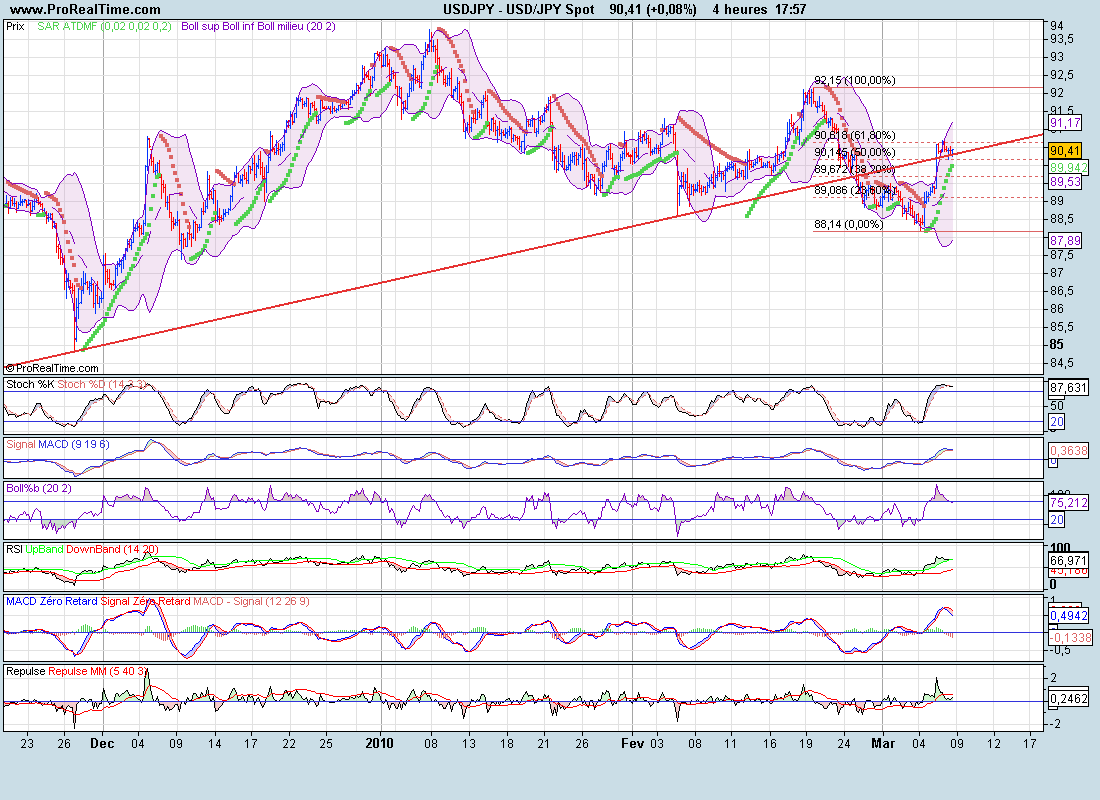Select the '4 heures' timeframe label
The width and height of the screenshot is (1100, 800).
click(x=739, y=9)
